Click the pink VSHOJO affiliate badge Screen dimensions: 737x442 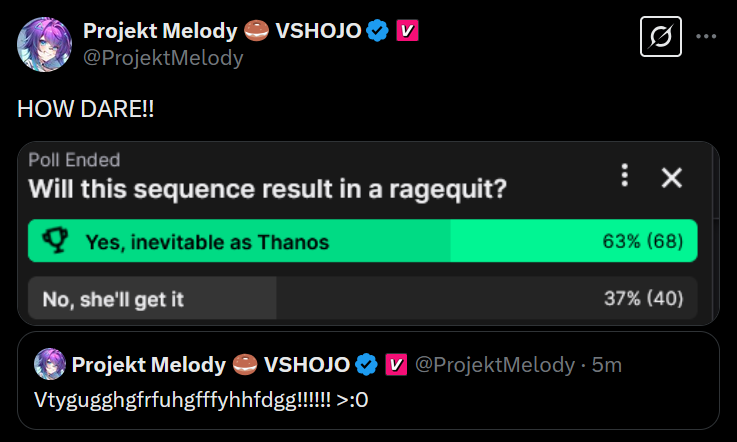point(407,31)
